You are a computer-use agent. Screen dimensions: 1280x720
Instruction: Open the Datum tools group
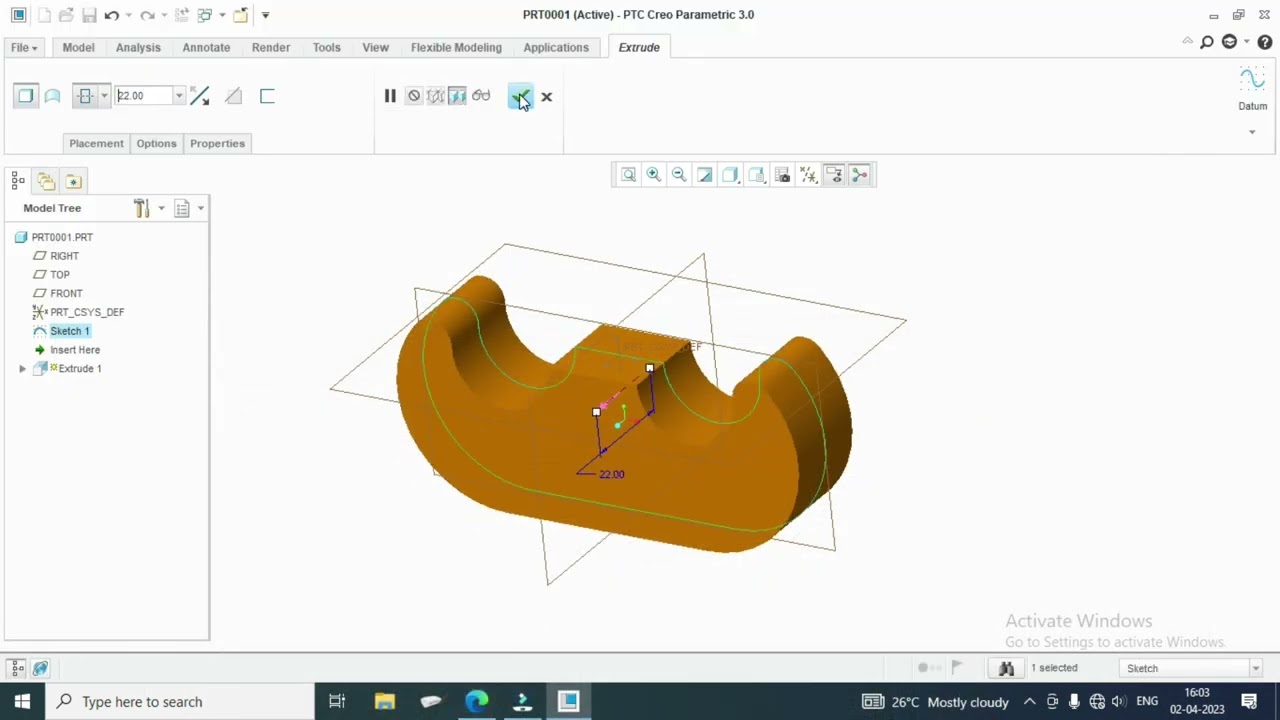click(x=1252, y=89)
